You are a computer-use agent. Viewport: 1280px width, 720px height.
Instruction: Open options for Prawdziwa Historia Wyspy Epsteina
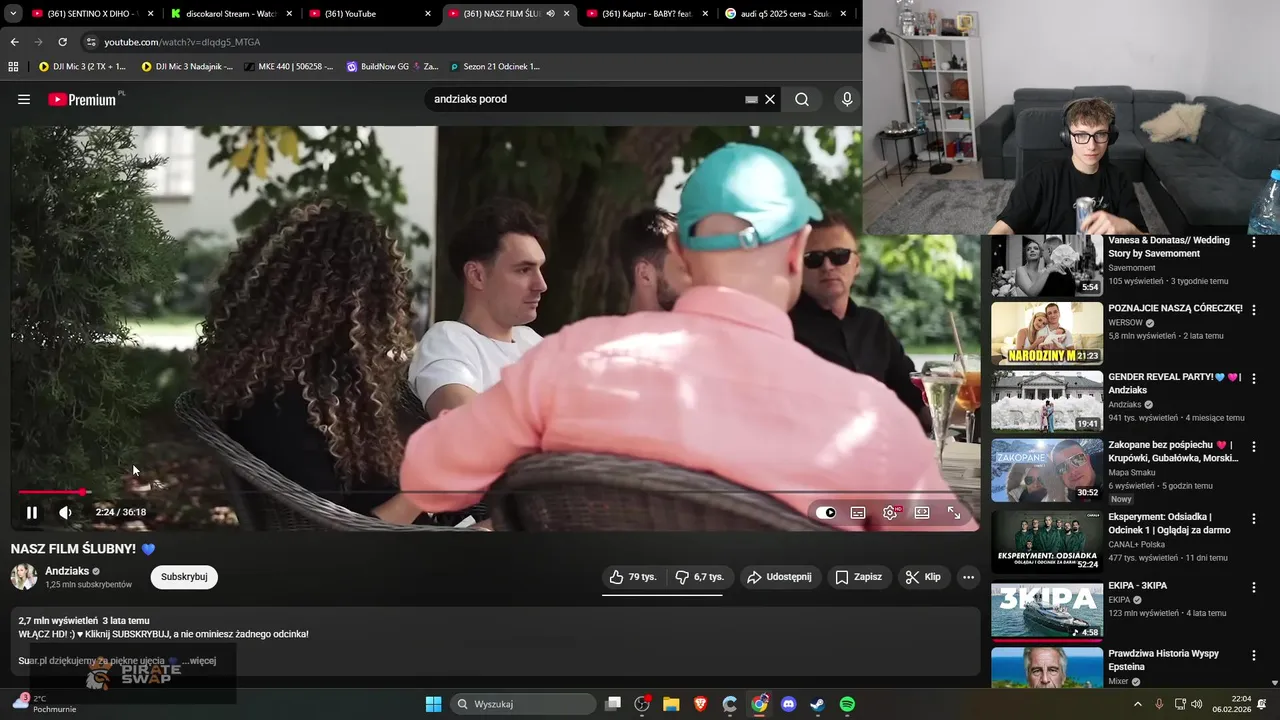point(1253,655)
